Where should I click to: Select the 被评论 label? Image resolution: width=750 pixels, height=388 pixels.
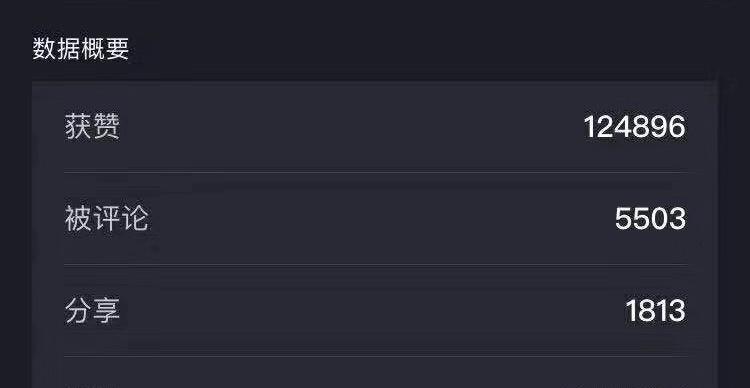pos(106,219)
